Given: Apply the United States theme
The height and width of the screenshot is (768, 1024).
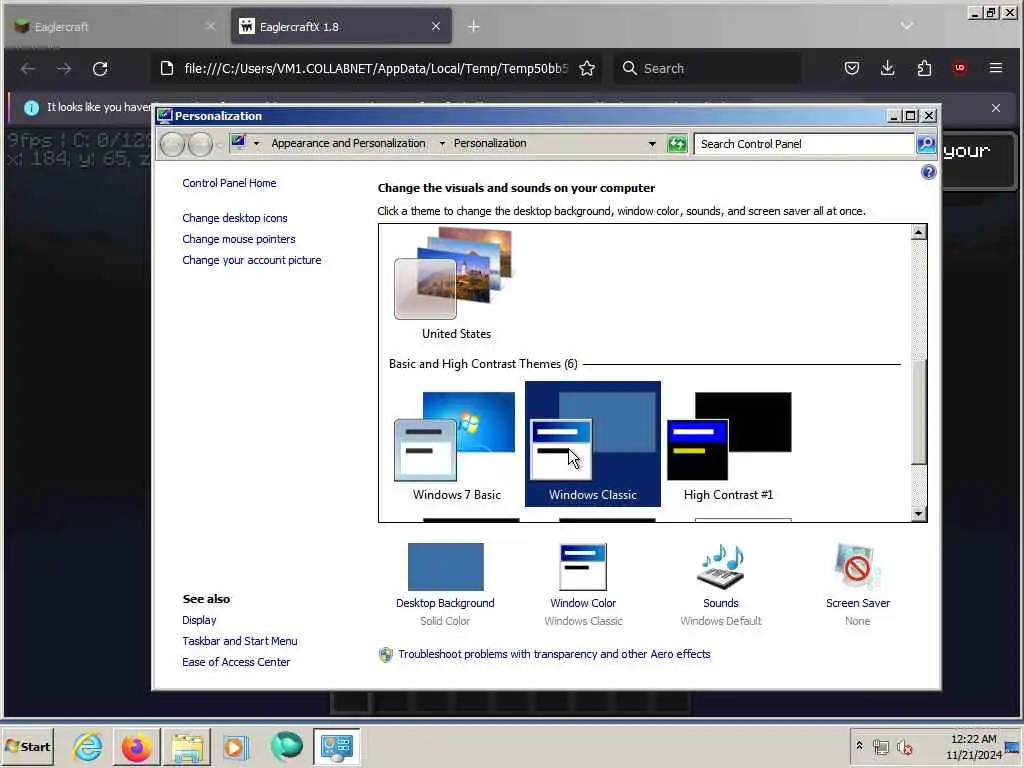Looking at the screenshot, I should pos(456,283).
